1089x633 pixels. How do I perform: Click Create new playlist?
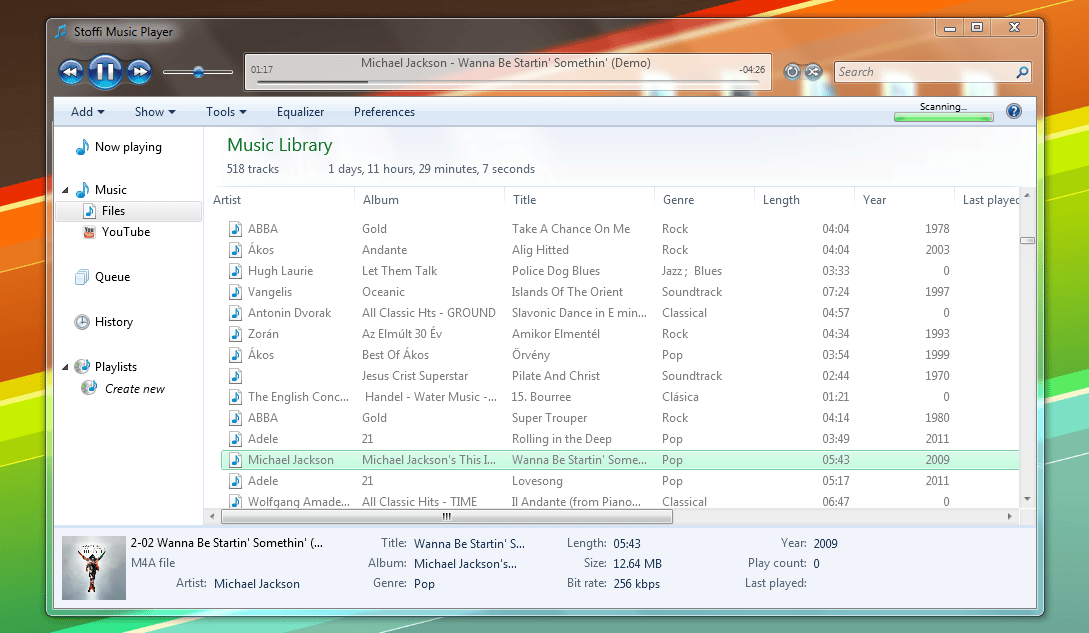tap(135, 389)
